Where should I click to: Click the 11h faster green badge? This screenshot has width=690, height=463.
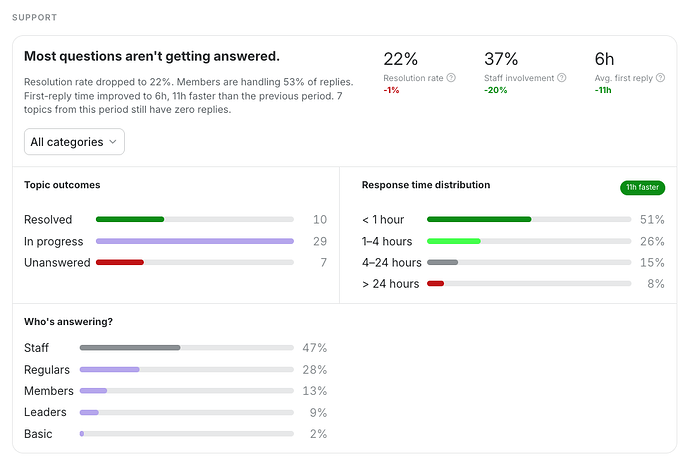(642, 187)
